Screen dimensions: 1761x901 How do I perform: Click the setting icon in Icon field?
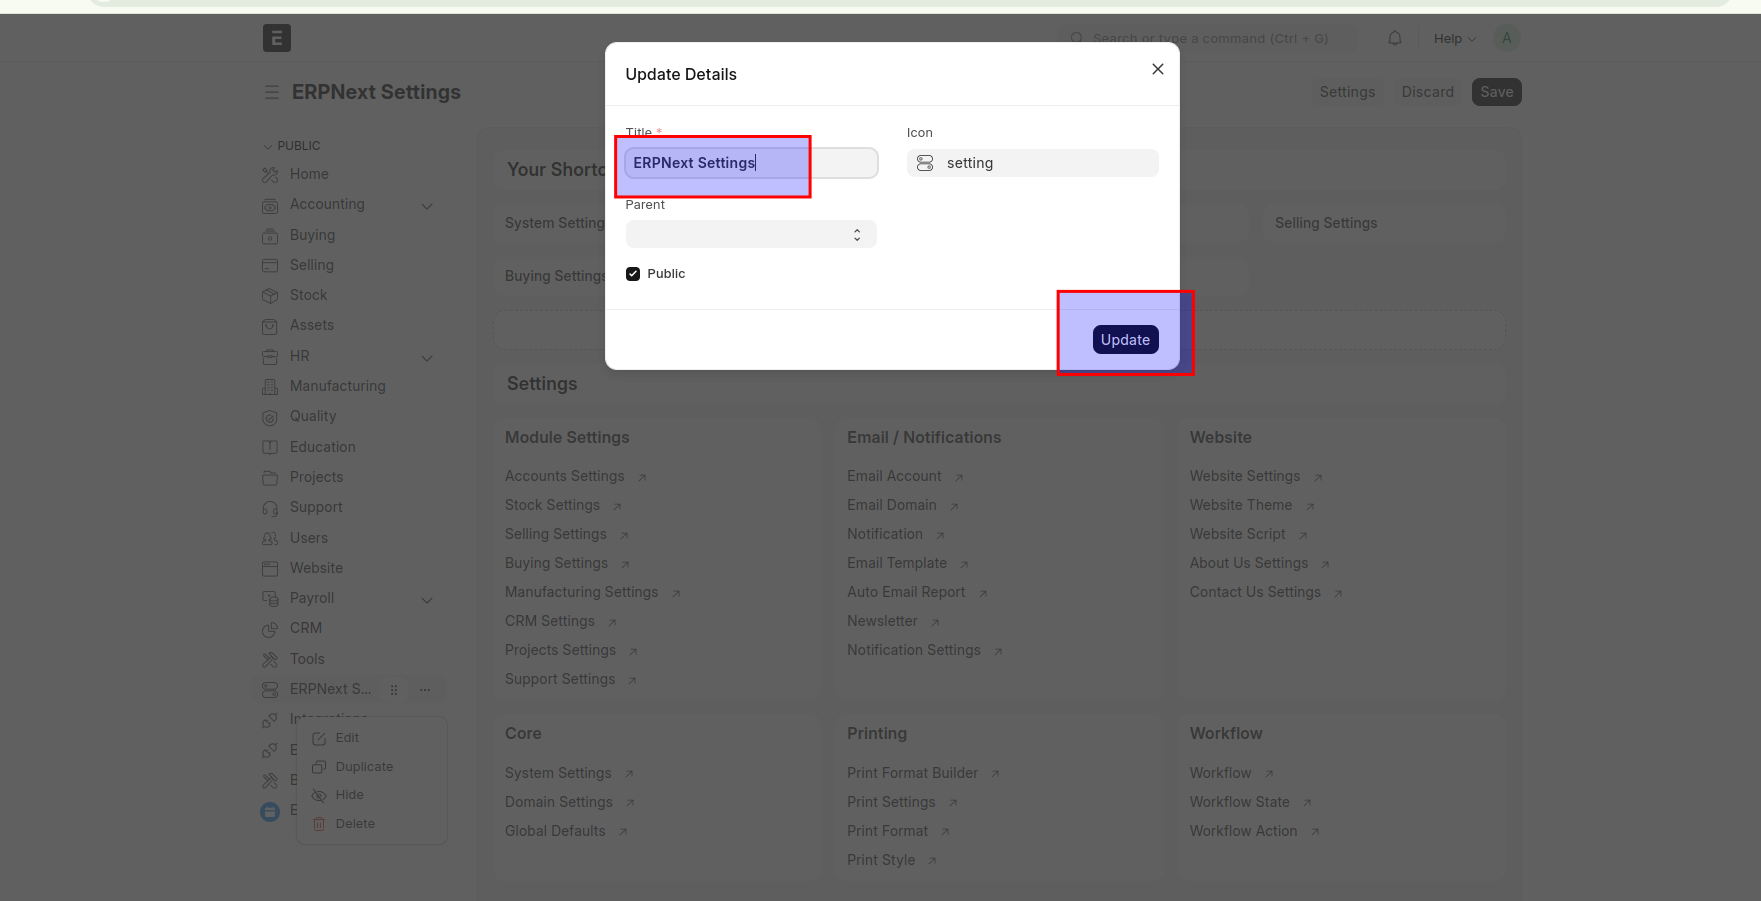pos(925,163)
